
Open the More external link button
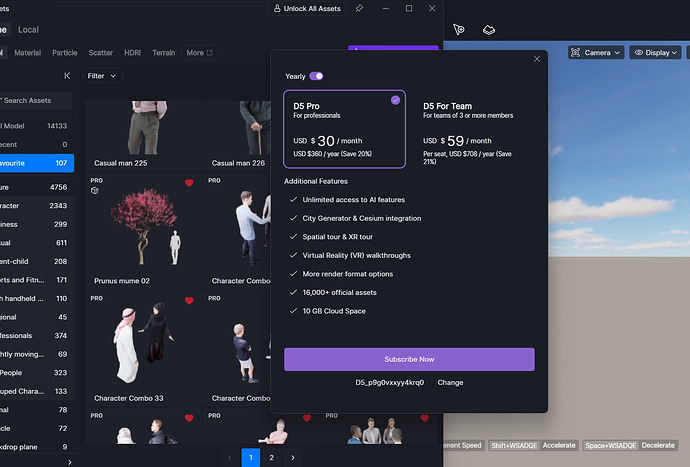click(x=199, y=53)
